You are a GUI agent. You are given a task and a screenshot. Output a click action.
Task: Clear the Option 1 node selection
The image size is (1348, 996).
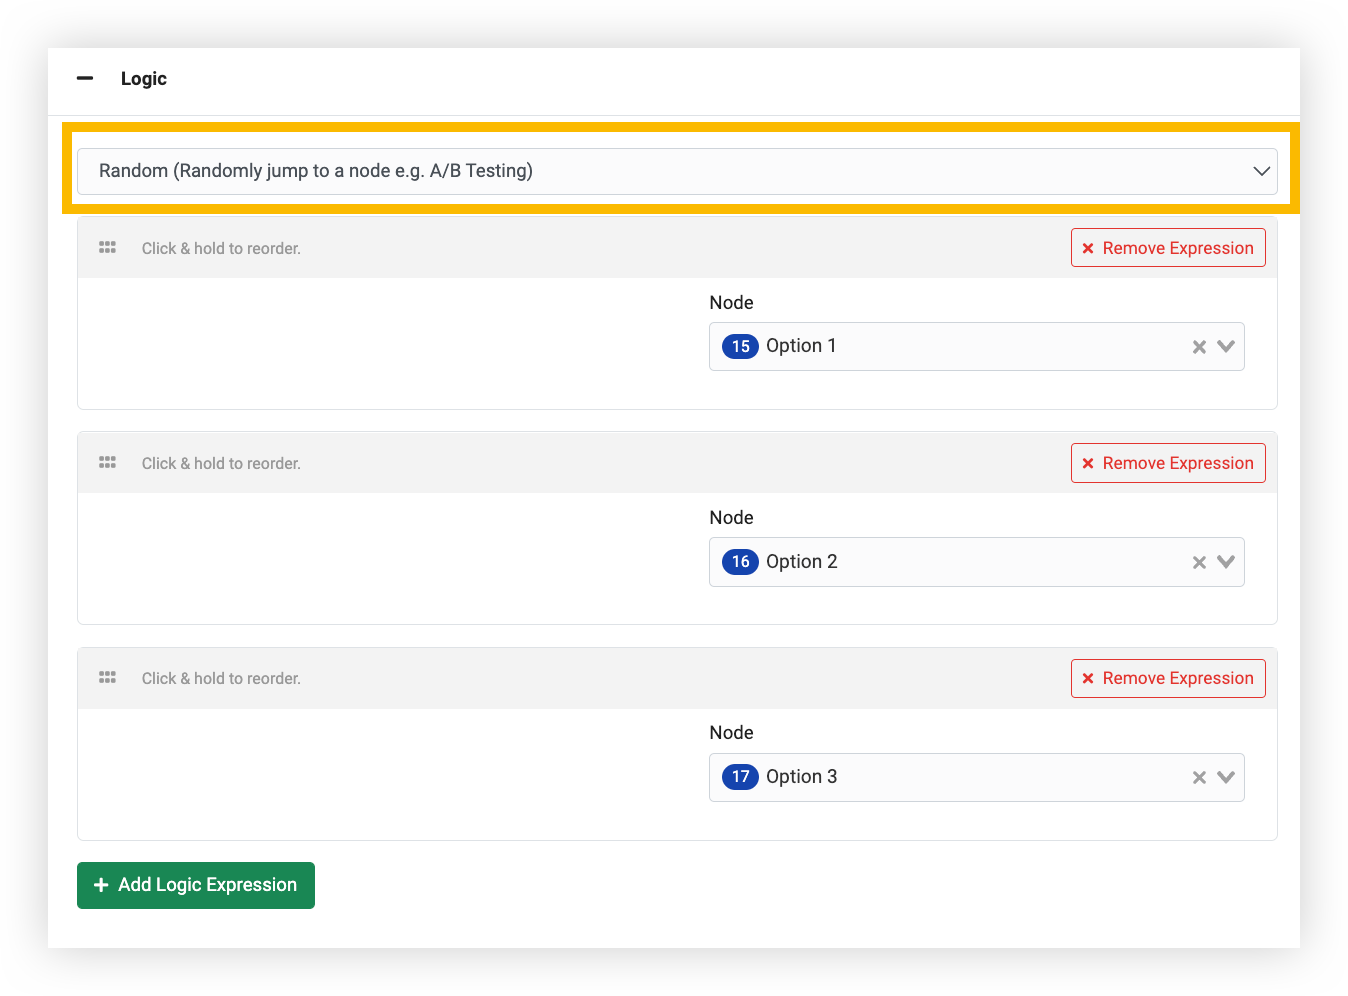click(x=1199, y=347)
